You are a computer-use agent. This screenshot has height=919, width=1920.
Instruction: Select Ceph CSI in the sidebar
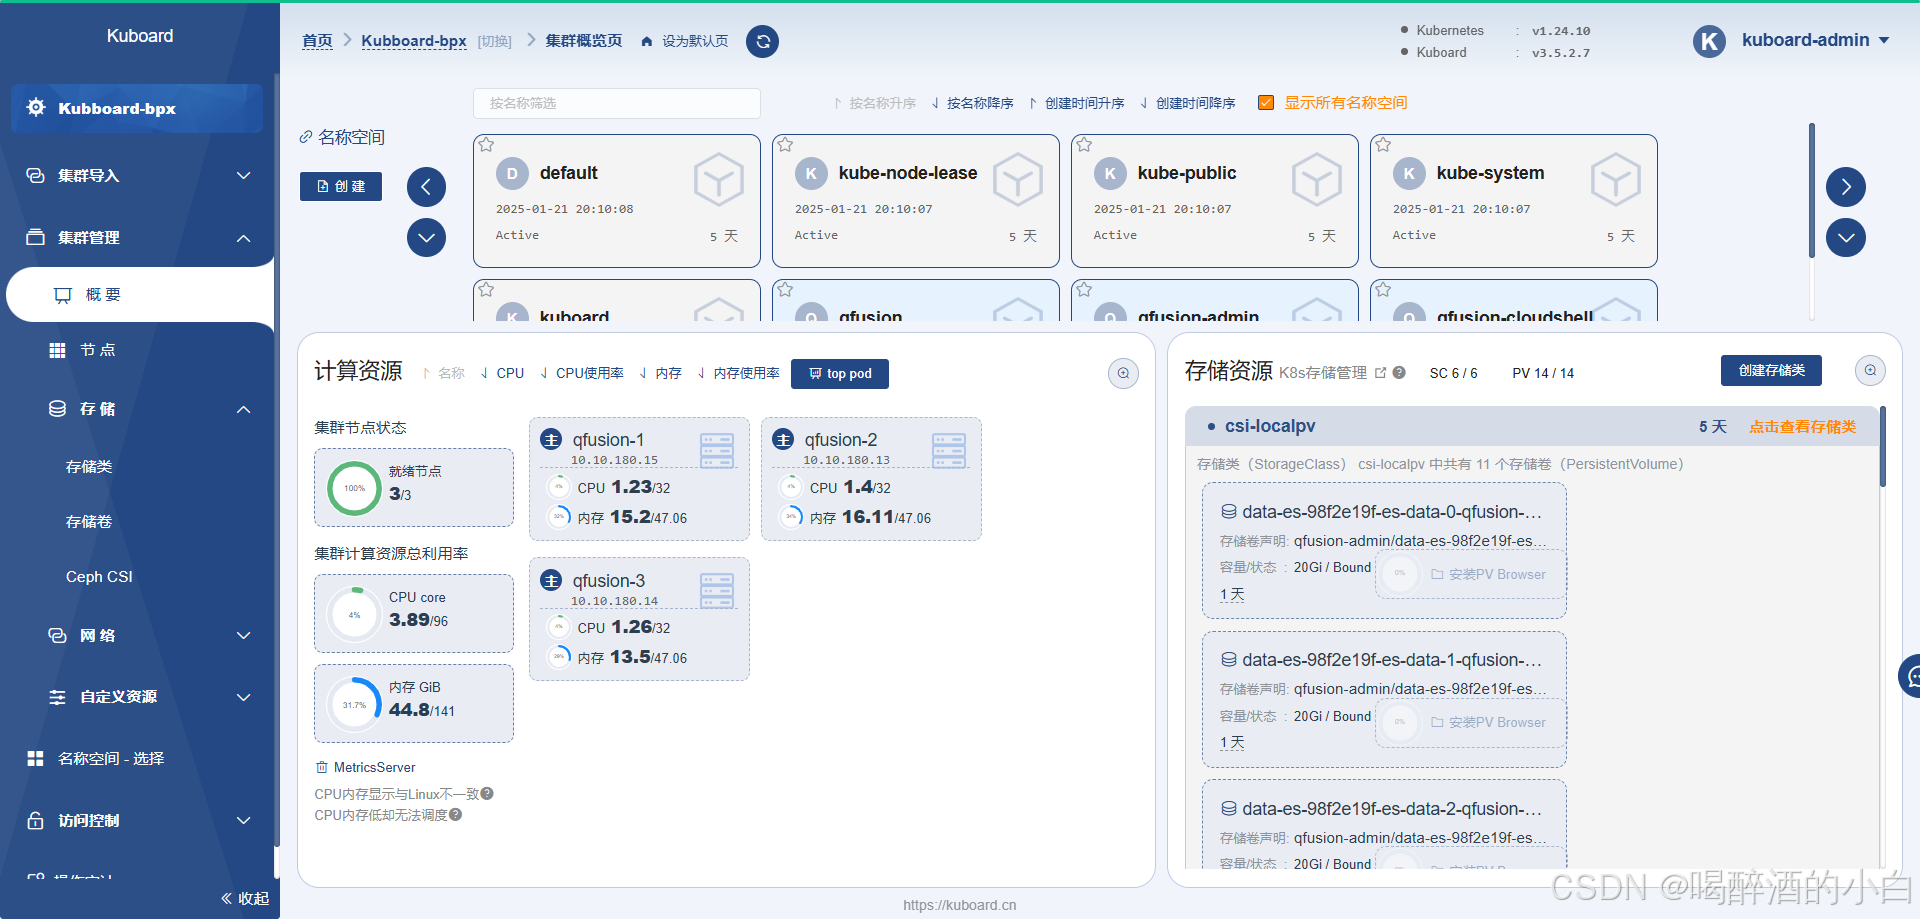(99, 577)
